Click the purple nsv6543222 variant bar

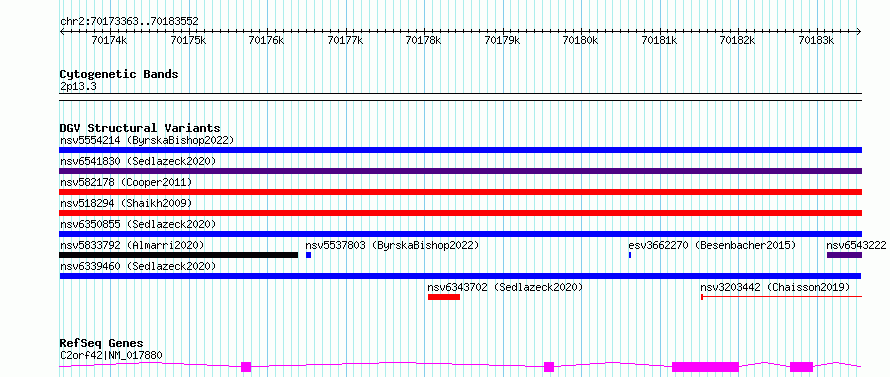[845, 255]
